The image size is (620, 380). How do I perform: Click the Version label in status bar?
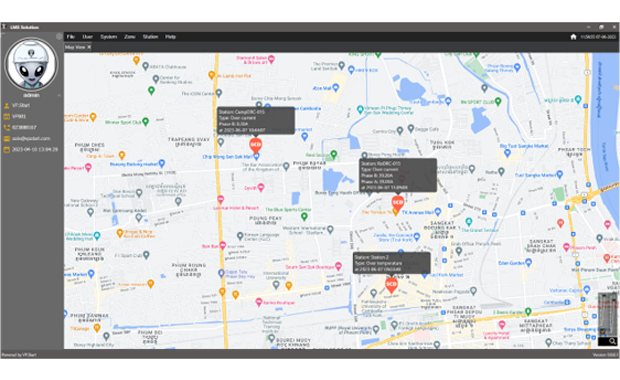tap(605, 355)
